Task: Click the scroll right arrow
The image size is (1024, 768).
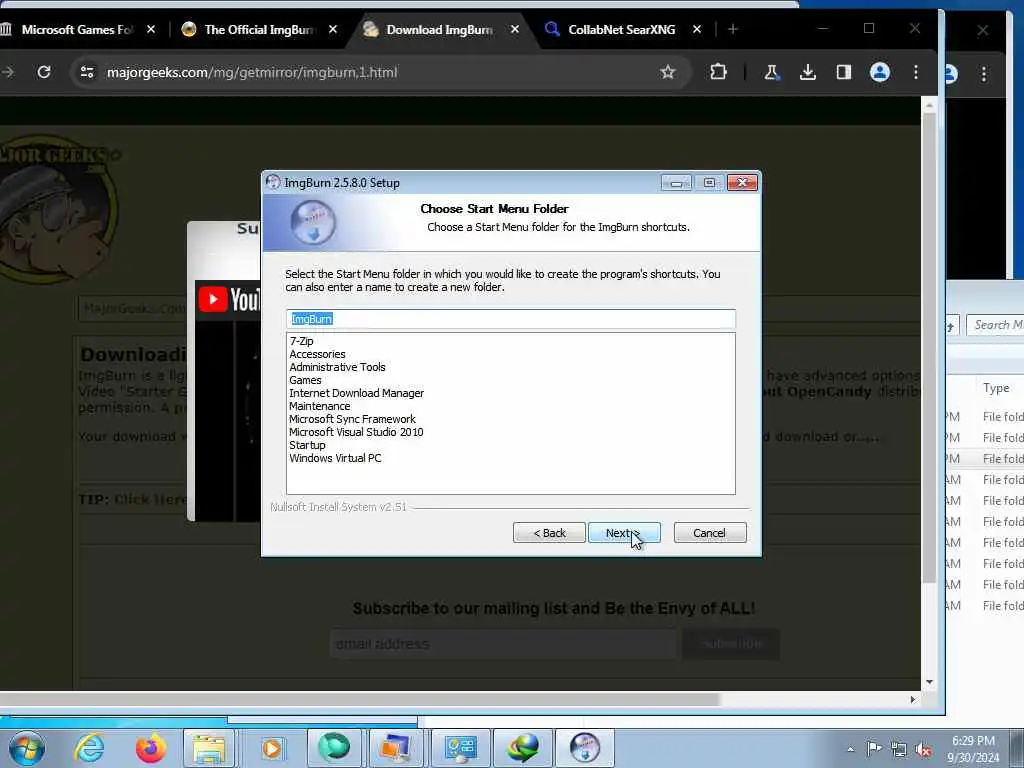Action: [912, 699]
